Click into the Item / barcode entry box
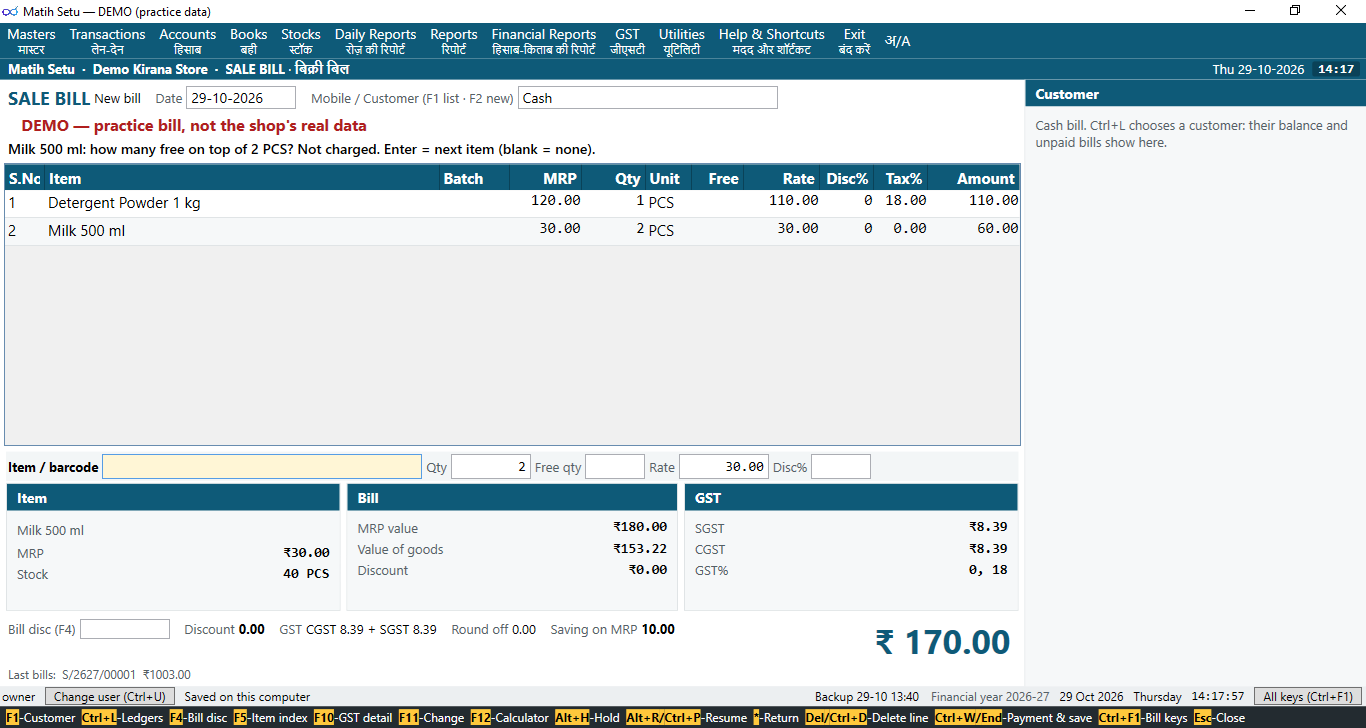 point(262,467)
